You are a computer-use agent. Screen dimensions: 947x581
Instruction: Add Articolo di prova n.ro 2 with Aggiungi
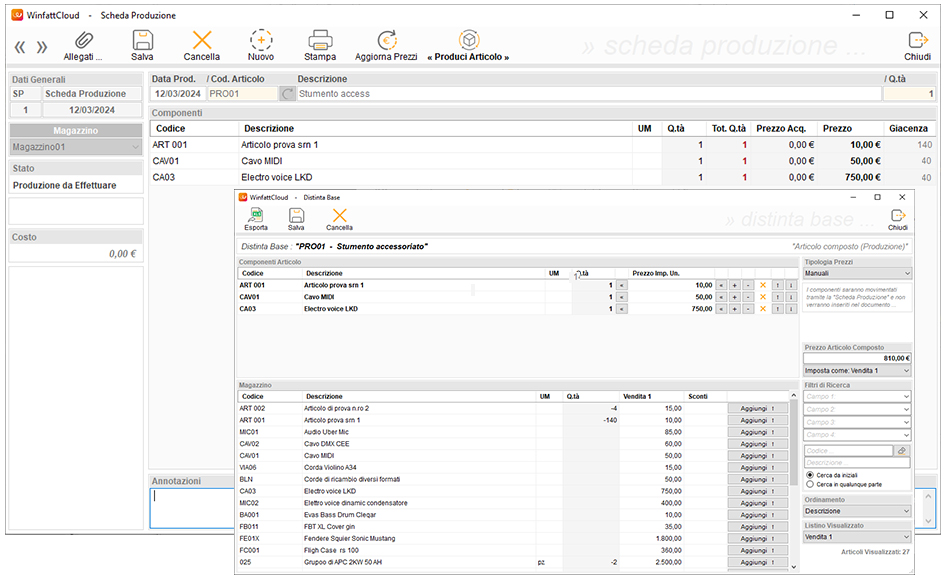[x=758, y=408]
